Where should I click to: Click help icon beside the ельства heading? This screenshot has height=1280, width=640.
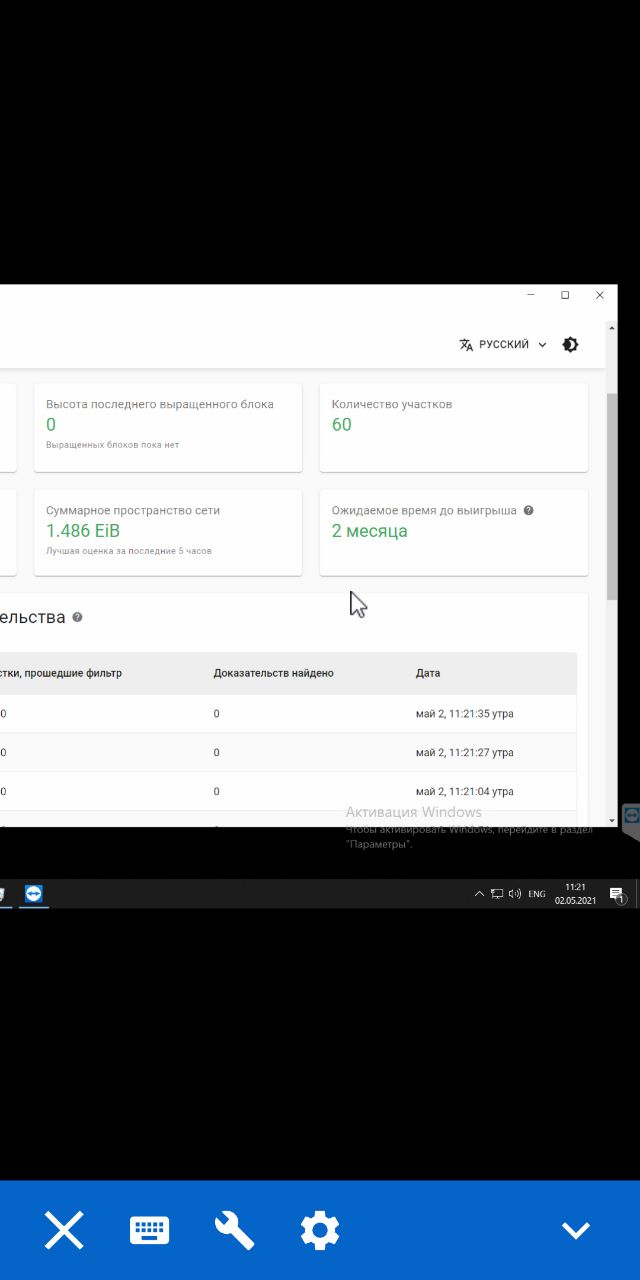point(77,617)
